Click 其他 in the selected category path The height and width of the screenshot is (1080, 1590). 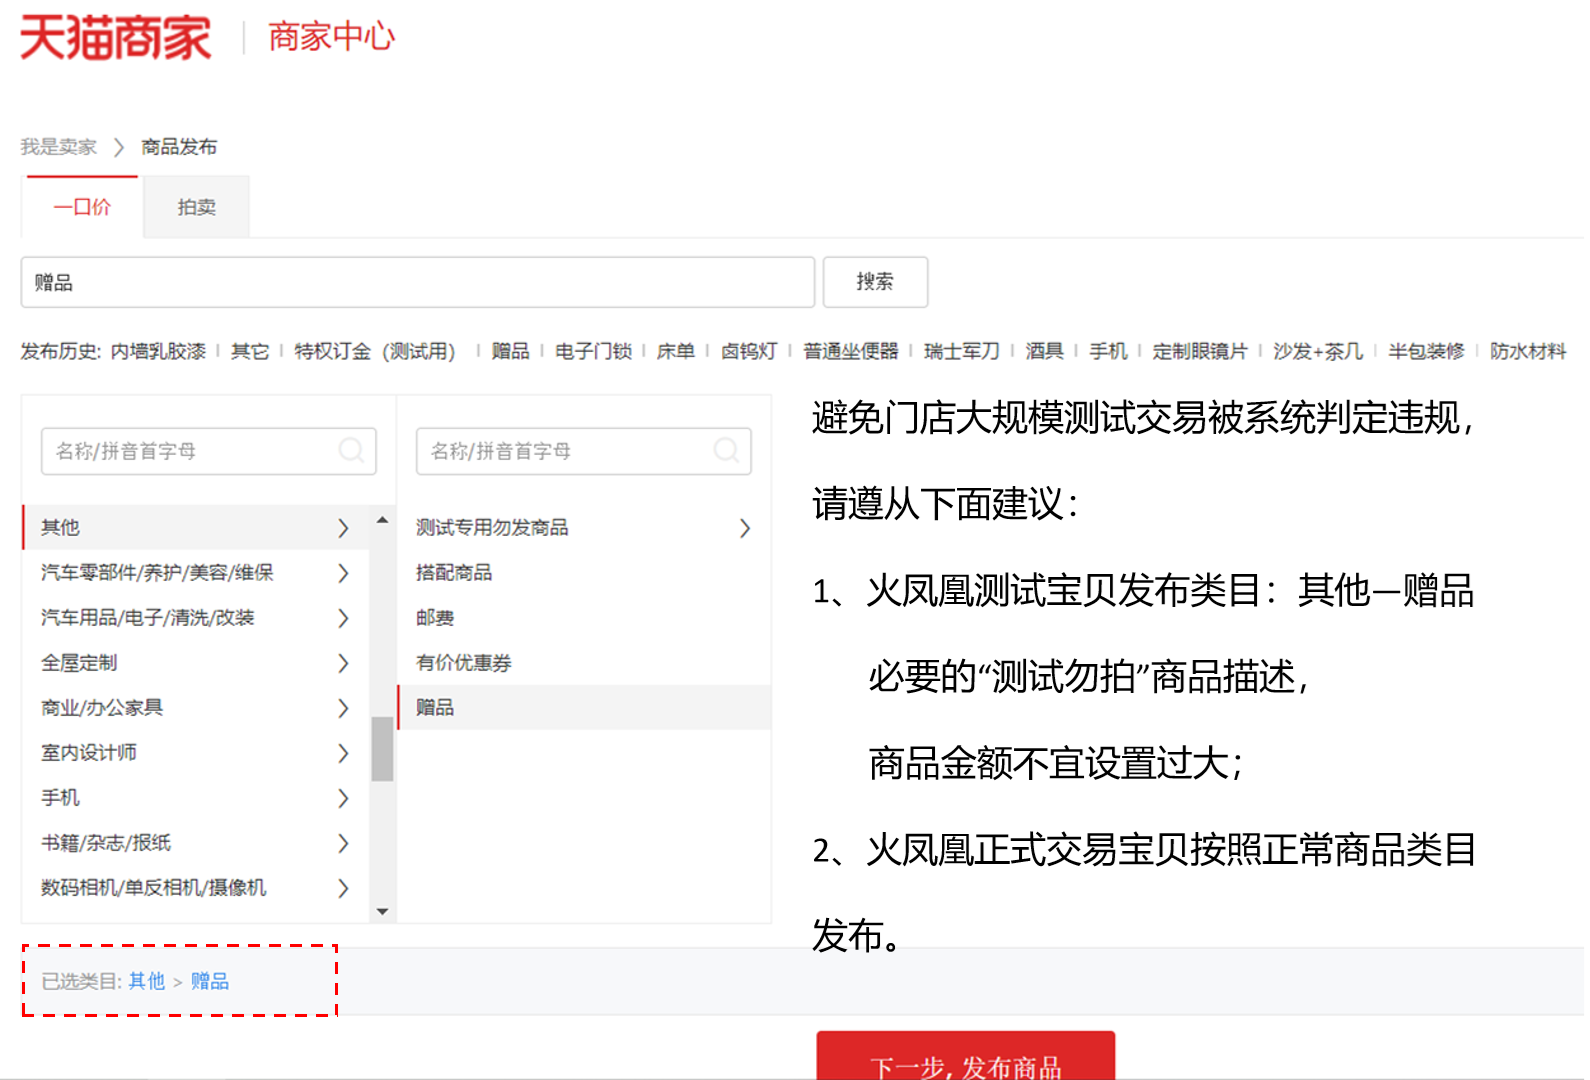[147, 981]
